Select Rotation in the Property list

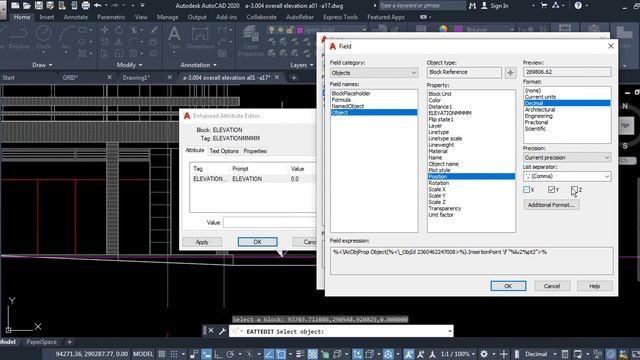tap(439, 183)
